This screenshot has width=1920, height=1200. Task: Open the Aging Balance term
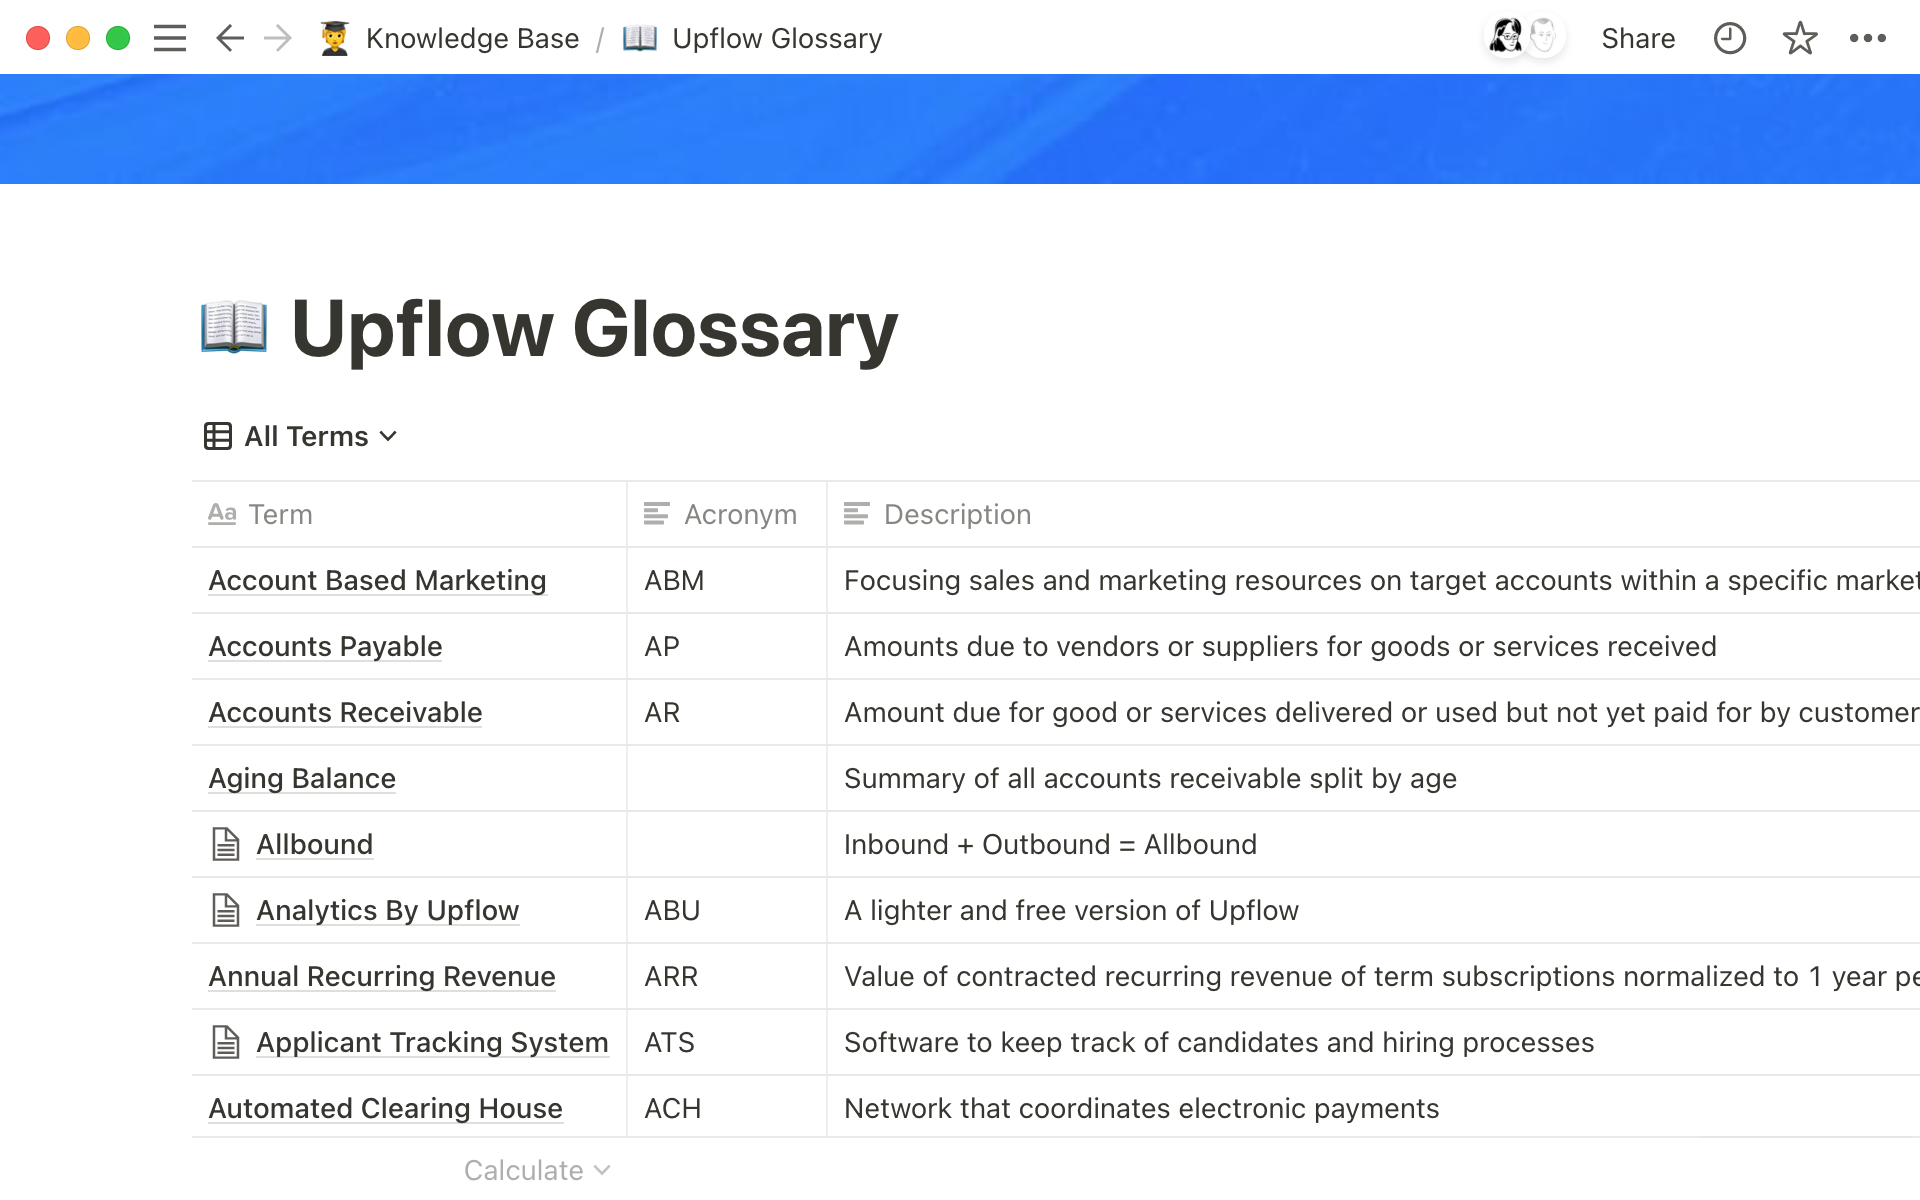pos(302,778)
